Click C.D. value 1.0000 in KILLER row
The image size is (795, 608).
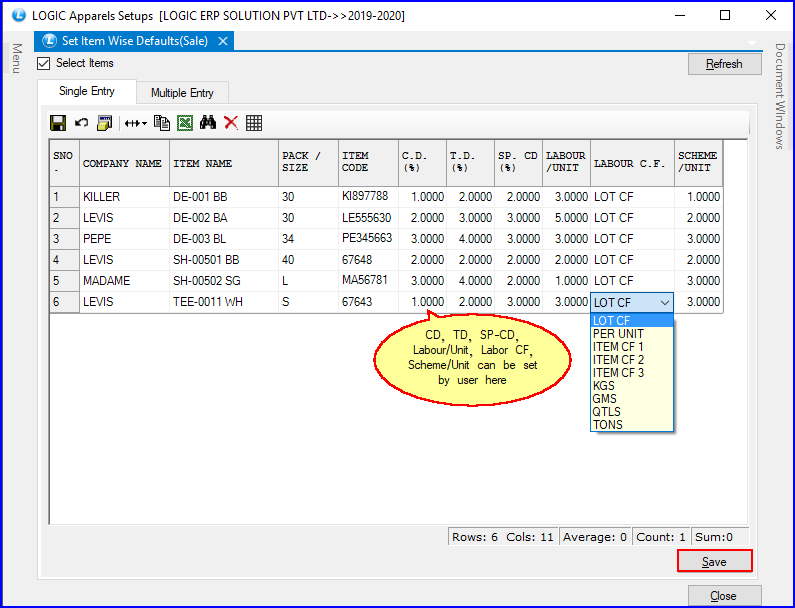click(422, 197)
